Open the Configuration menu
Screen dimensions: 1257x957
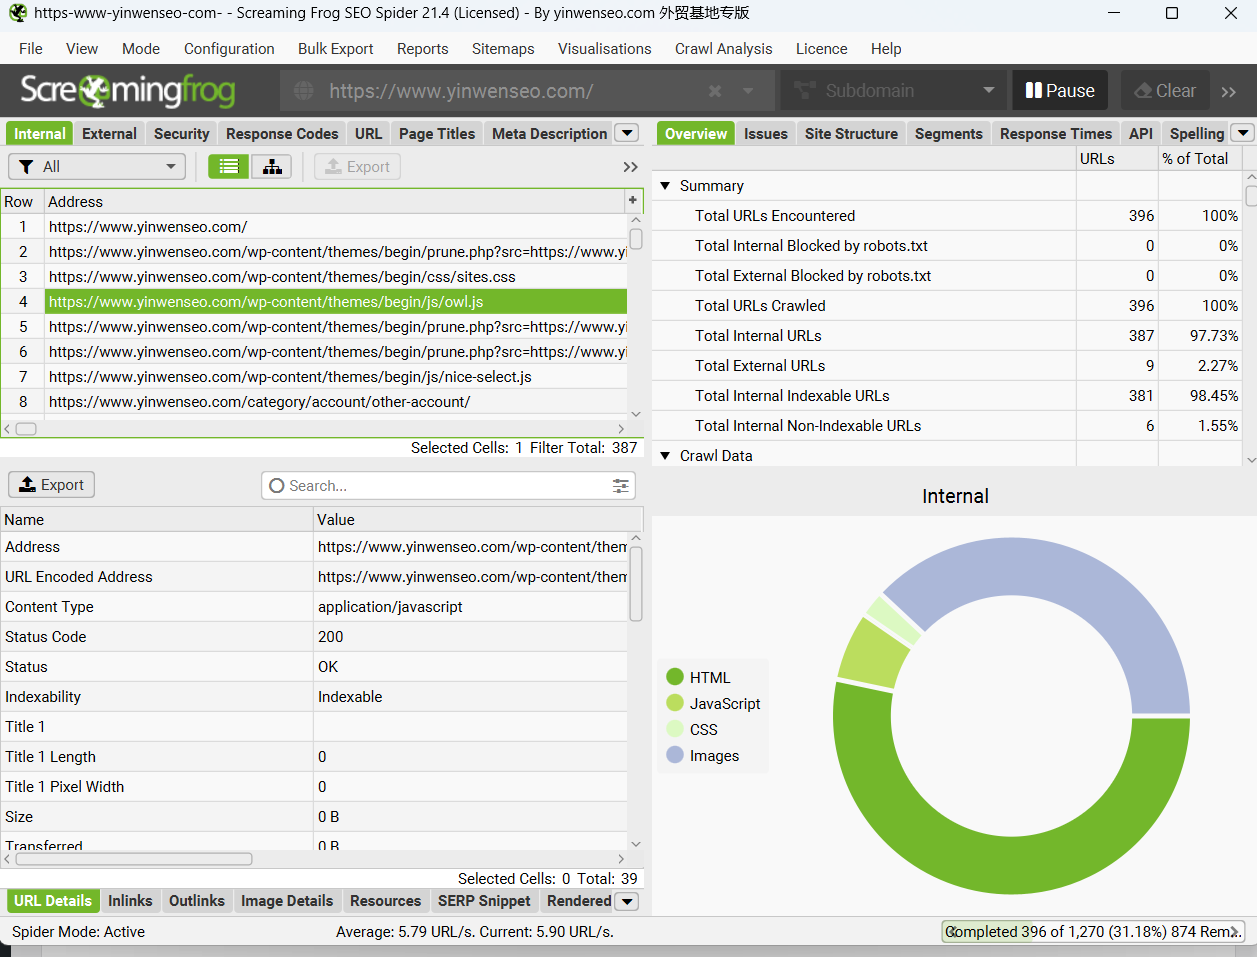point(229,49)
